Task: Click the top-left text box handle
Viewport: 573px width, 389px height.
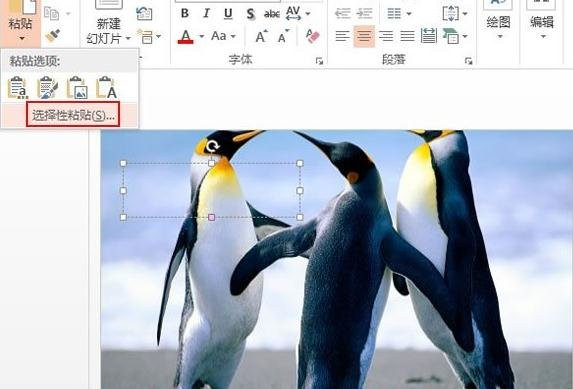Action: (x=123, y=163)
